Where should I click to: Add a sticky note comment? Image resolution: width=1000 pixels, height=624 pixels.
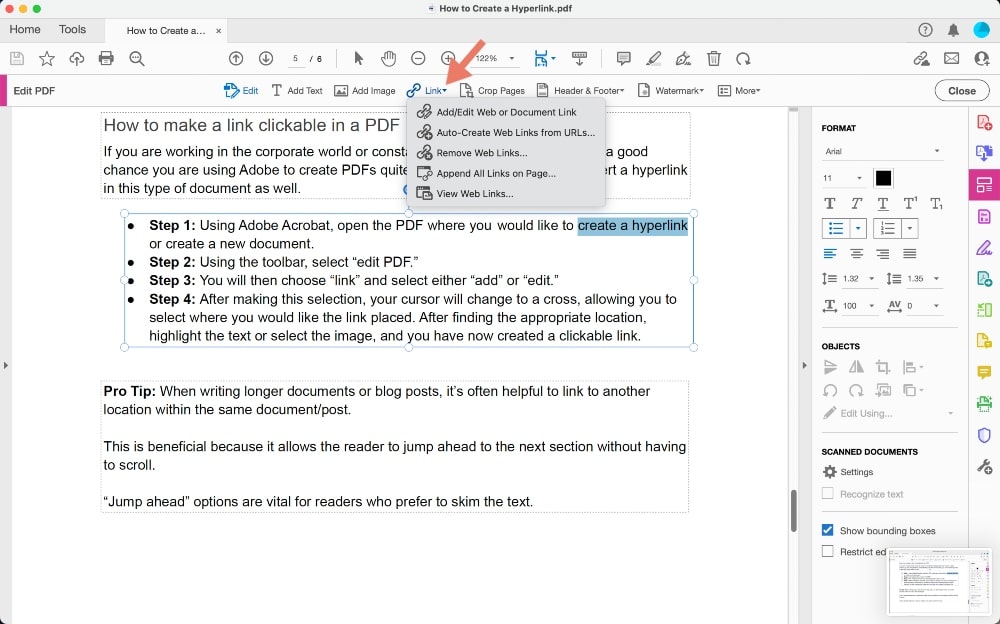623,58
